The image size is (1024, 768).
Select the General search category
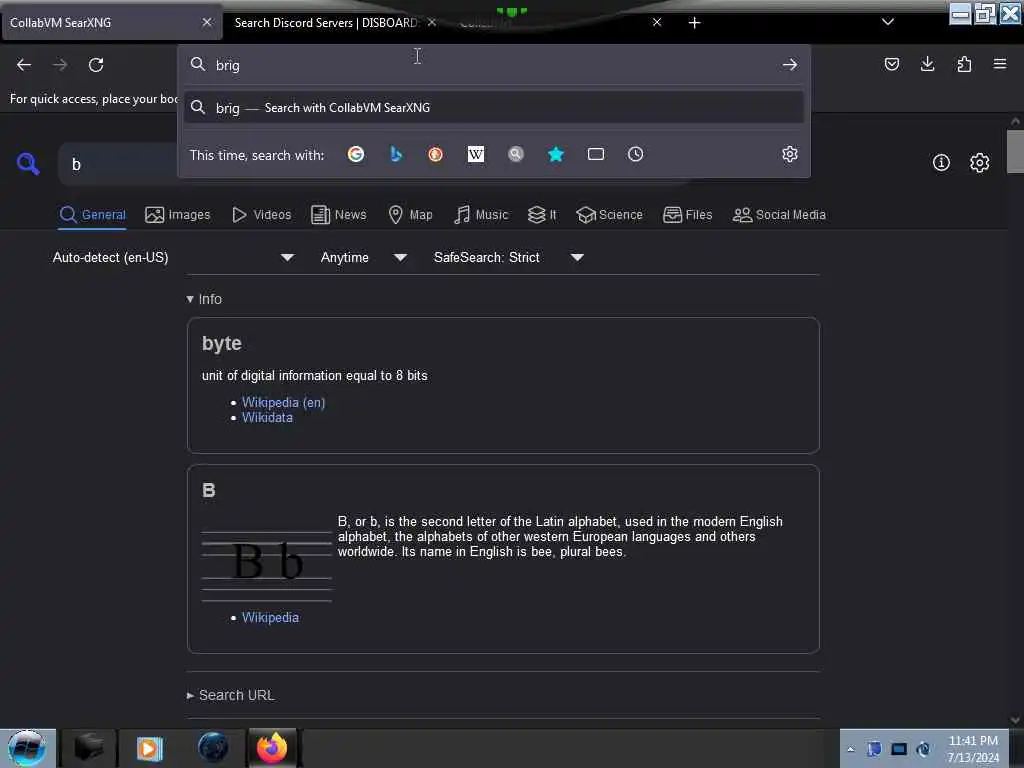click(x=92, y=215)
